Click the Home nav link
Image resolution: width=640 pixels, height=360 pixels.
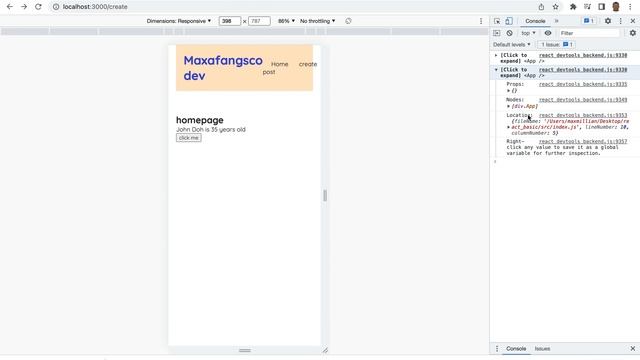pos(280,64)
